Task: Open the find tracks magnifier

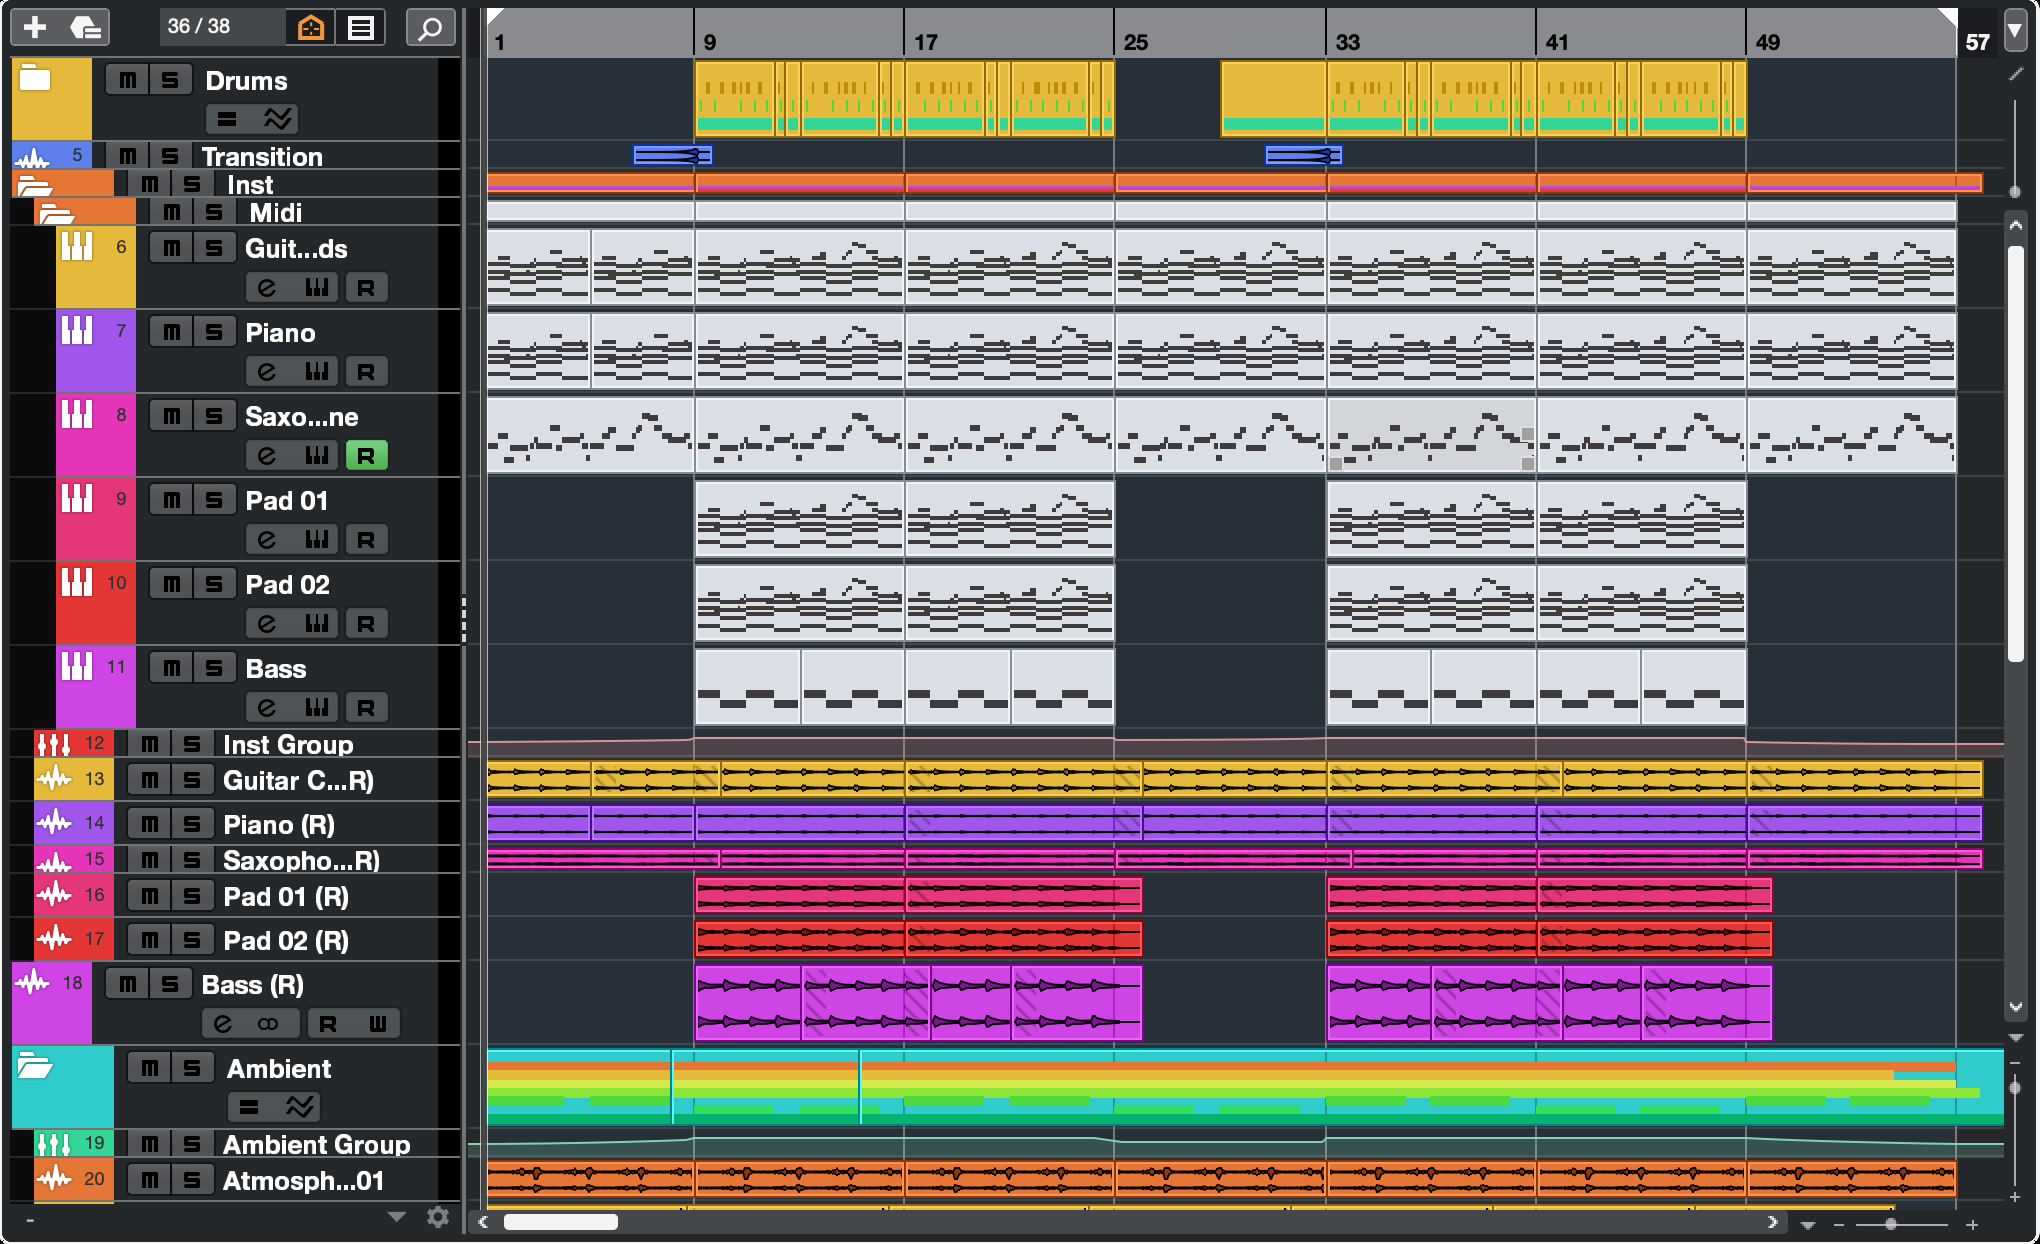Action: [x=430, y=27]
